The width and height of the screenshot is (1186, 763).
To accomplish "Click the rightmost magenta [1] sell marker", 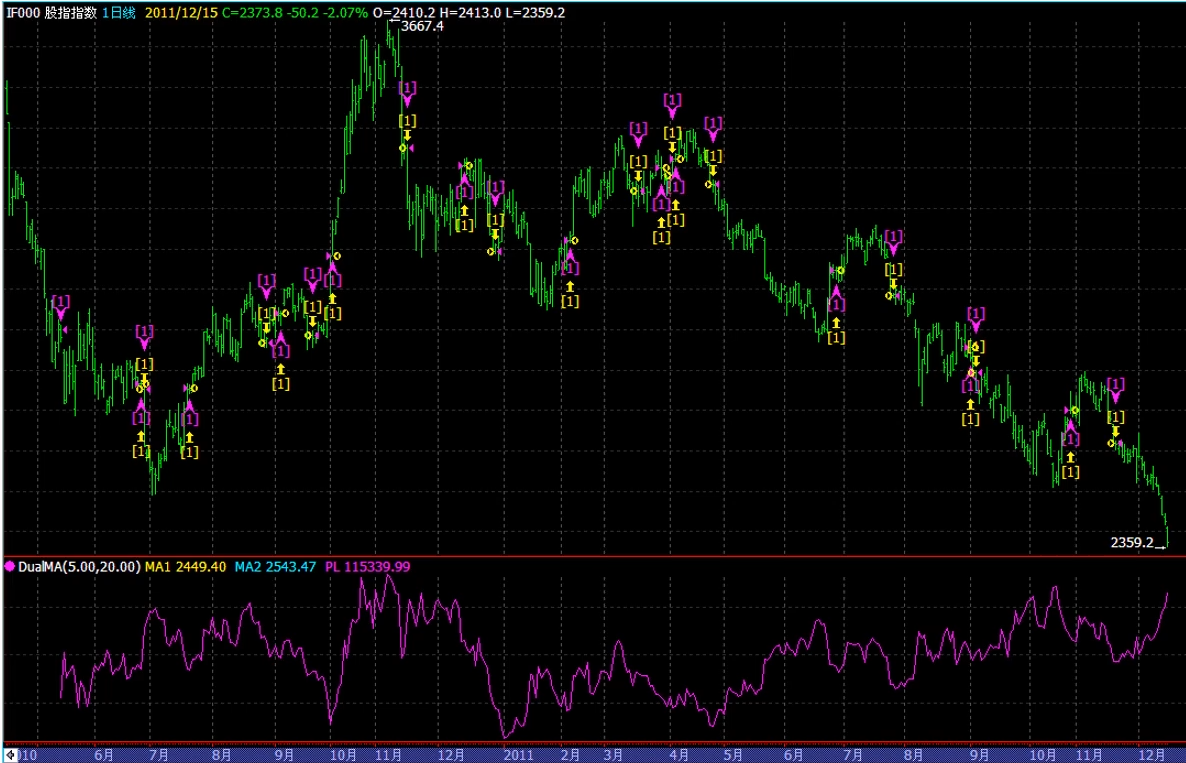I will pyautogui.click(x=1116, y=385).
